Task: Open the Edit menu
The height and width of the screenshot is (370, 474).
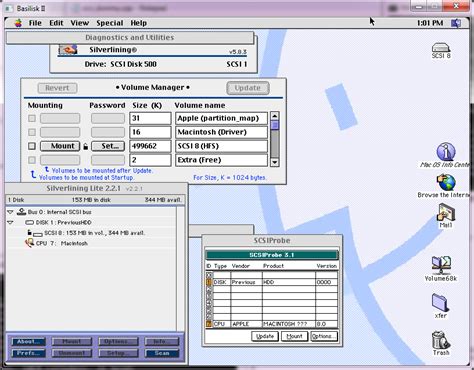Action: click(x=56, y=23)
